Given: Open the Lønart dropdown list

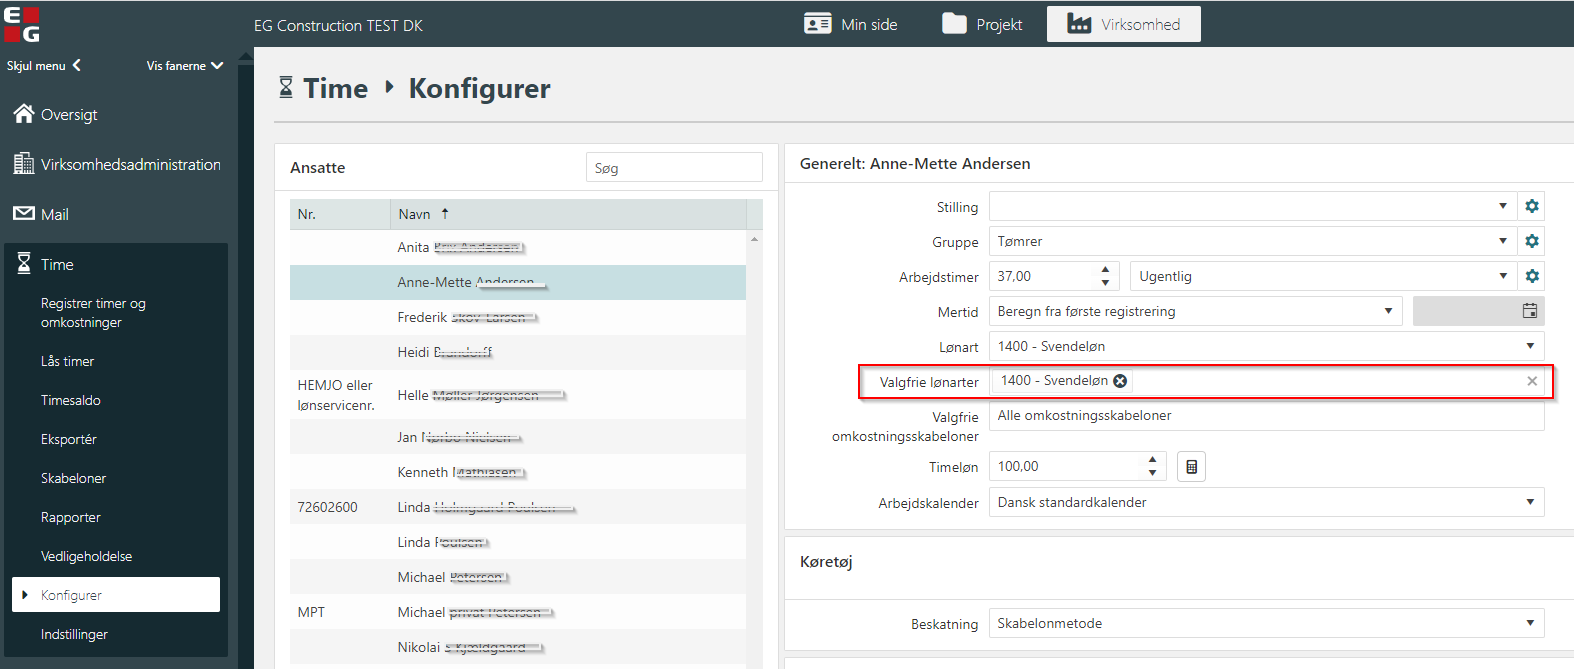Looking at the screenshot, I should [1529, 347].
